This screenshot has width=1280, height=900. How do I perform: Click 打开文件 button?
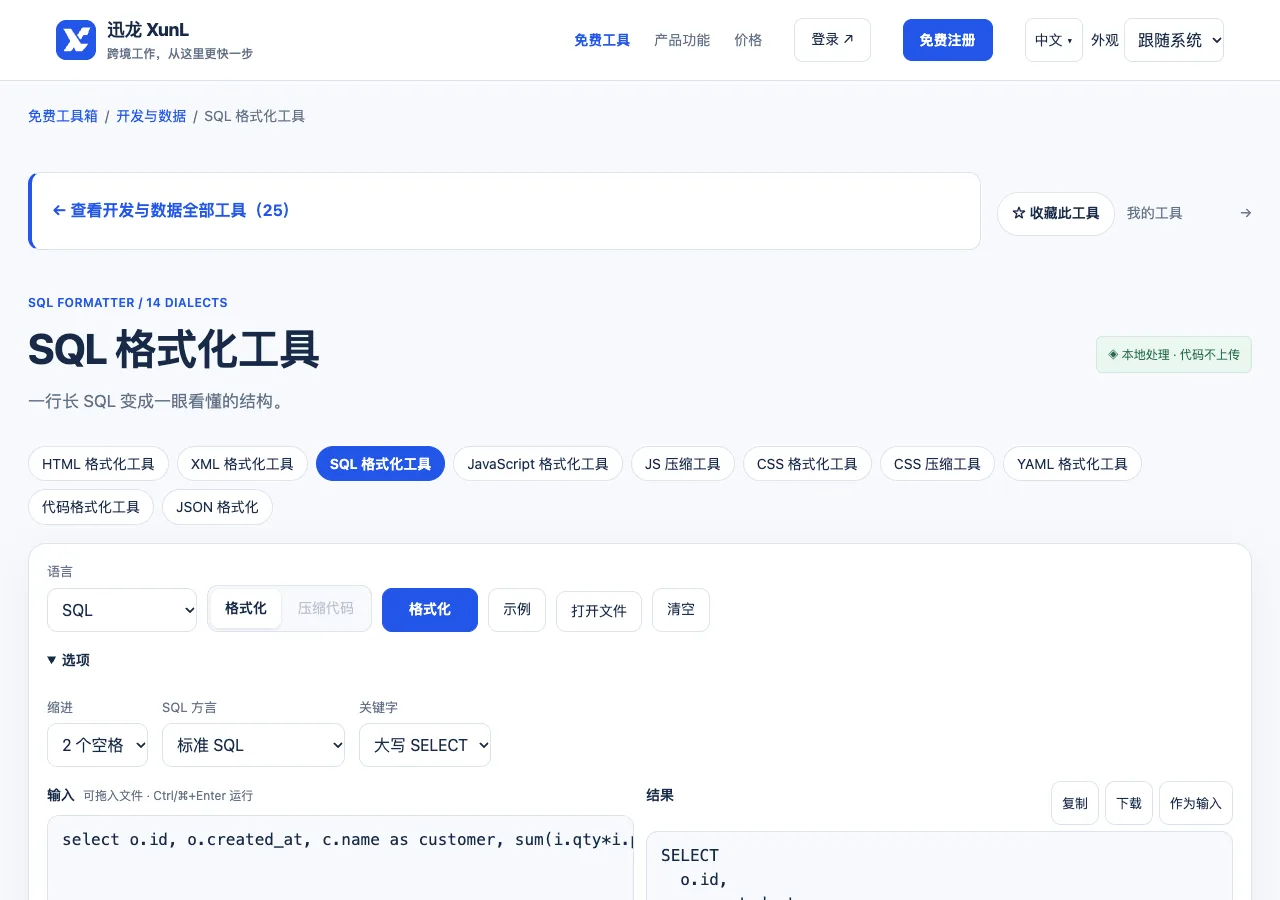pyautogui.click(x=599, y=611)
